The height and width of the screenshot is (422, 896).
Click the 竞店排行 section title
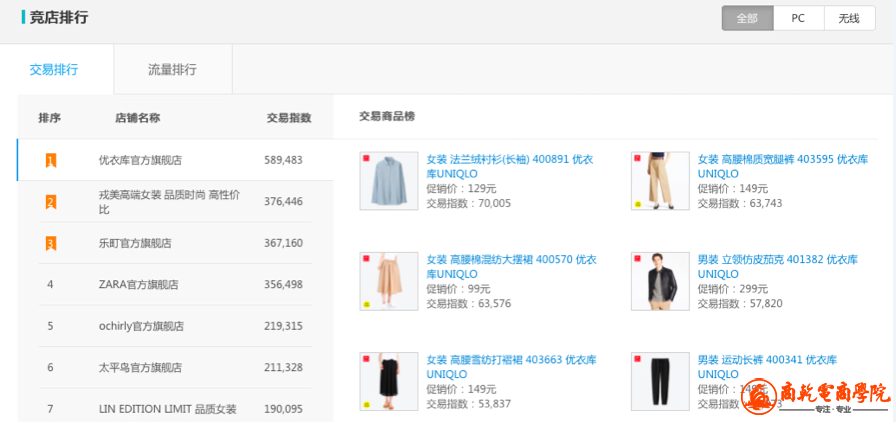coord(59,17)
